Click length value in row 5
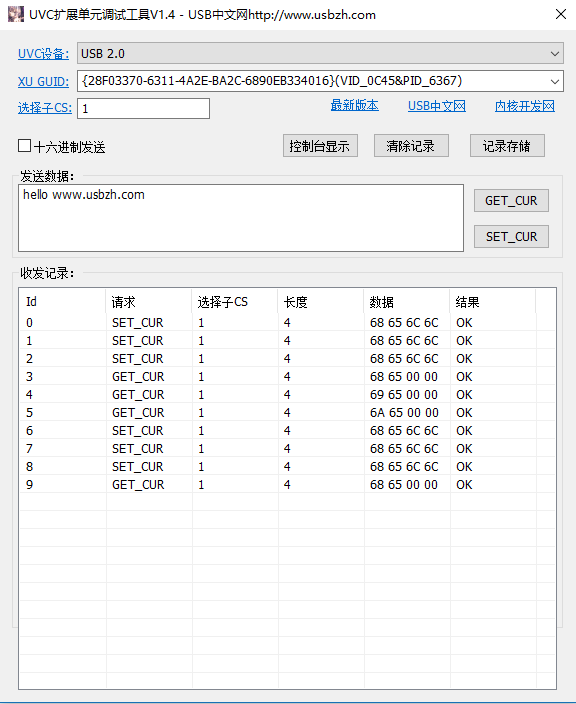The image size is (576, 704). click(287, 413)
